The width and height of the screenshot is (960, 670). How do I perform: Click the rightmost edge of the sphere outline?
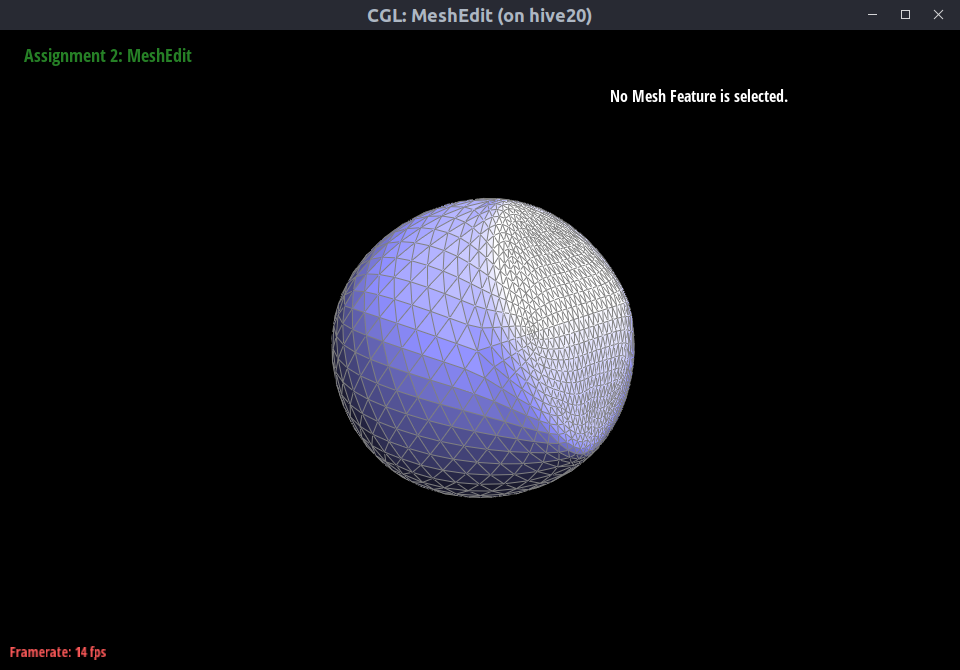(x=633, y=340)
